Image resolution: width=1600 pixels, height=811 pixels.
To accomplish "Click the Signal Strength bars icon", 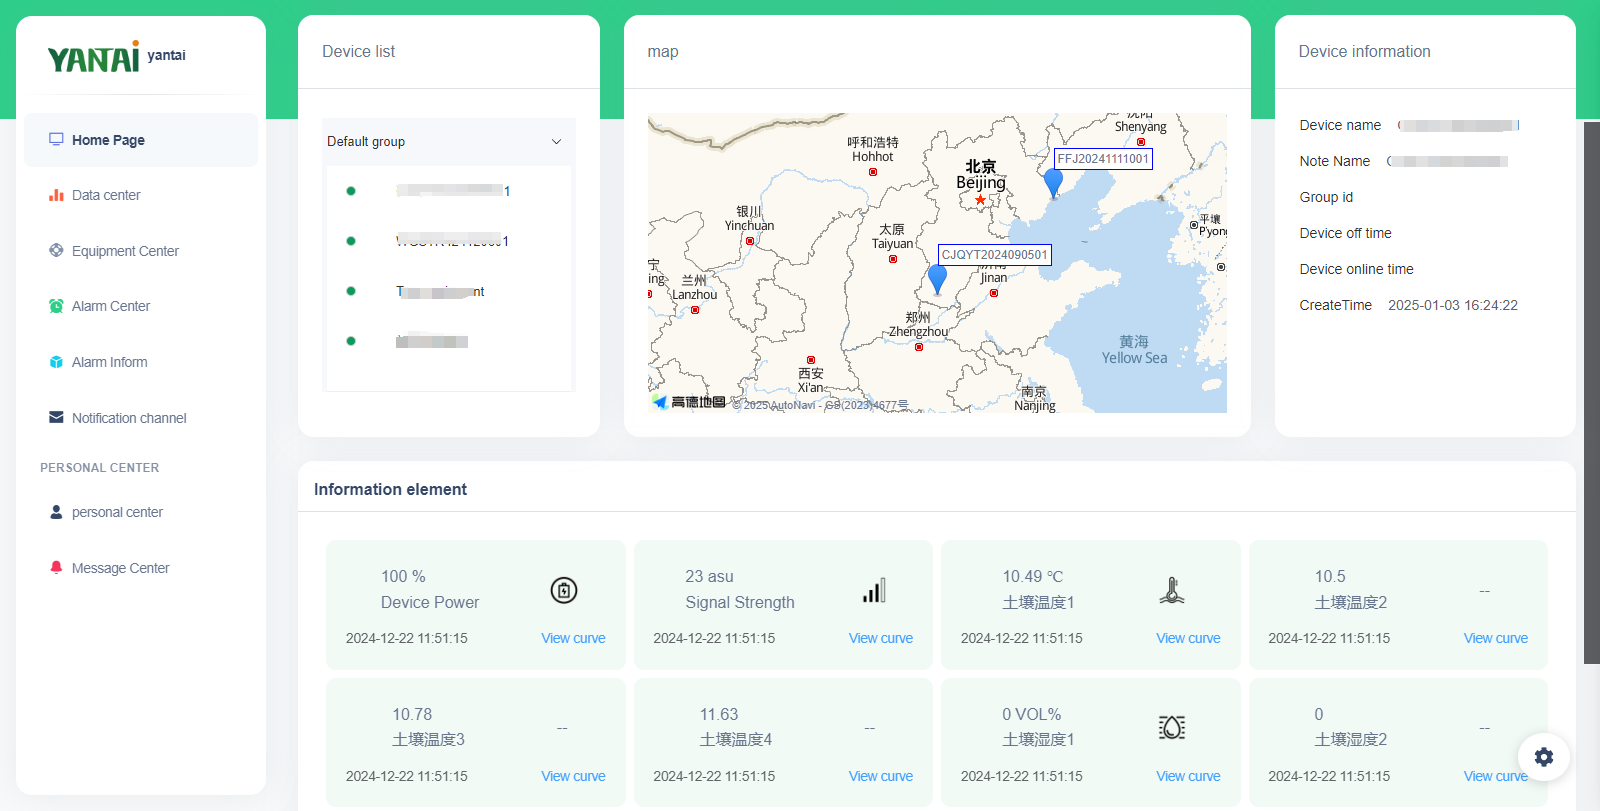I will coord(874,590).
